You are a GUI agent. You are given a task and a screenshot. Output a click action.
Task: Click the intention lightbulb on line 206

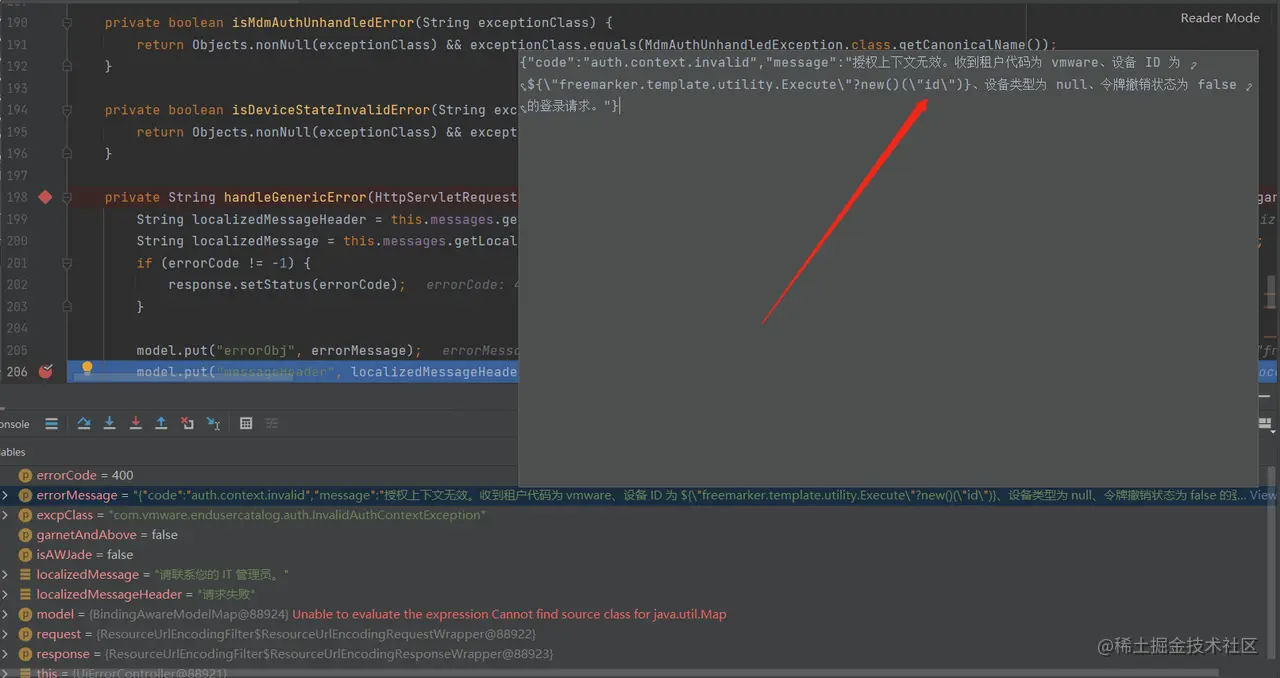tap(87, 368)
